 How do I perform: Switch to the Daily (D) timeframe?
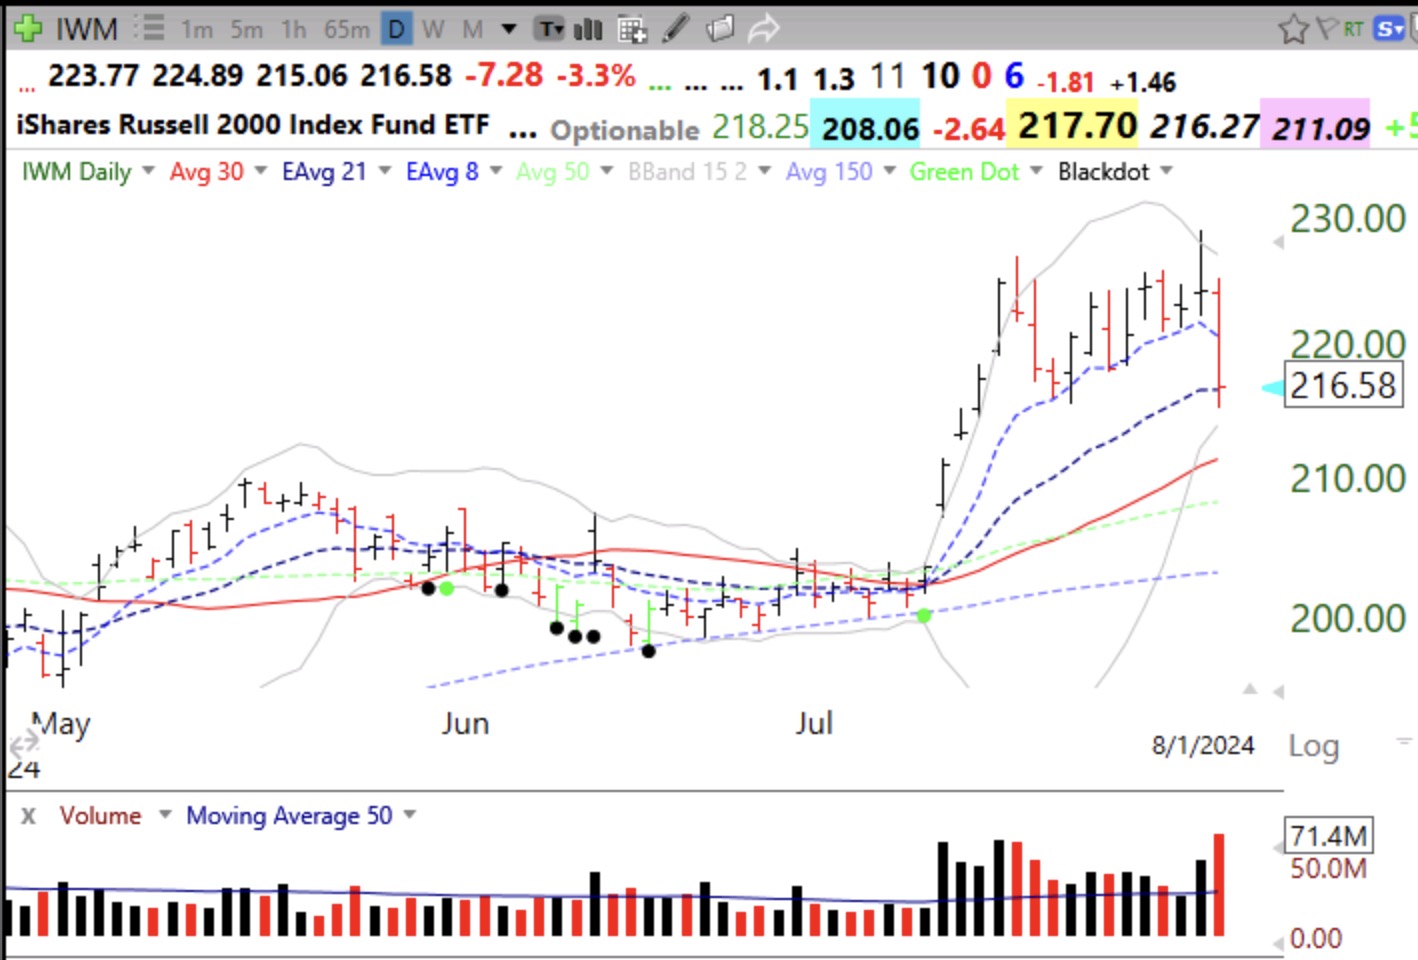(397, 29)
